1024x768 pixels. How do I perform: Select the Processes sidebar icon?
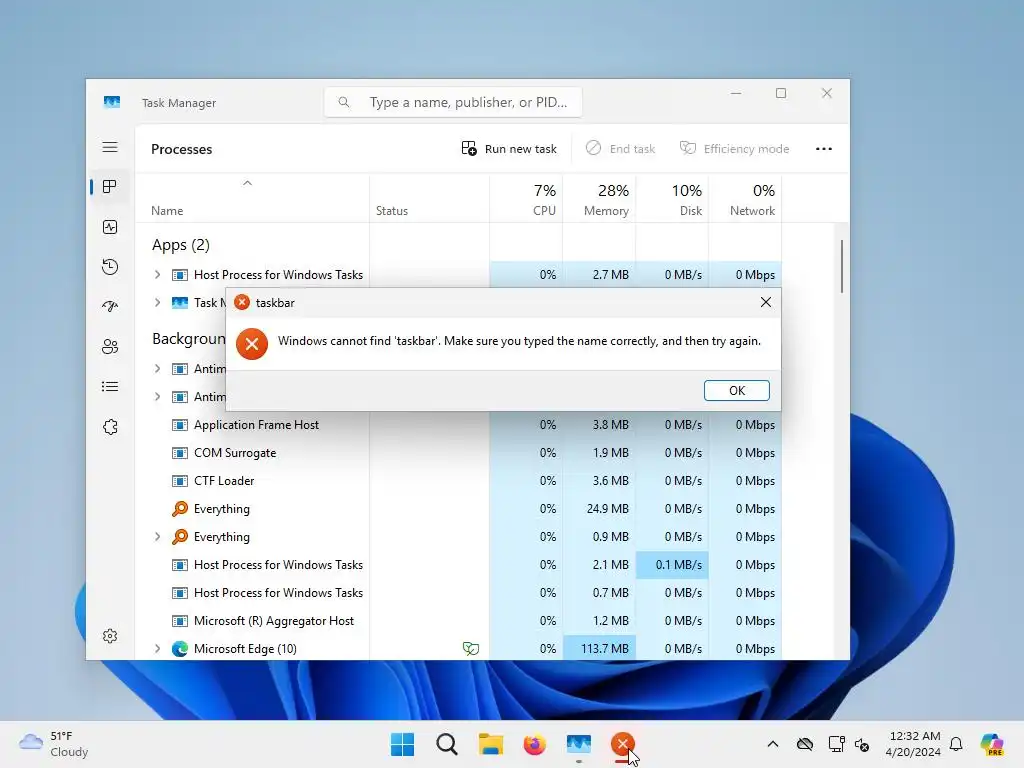110,187
